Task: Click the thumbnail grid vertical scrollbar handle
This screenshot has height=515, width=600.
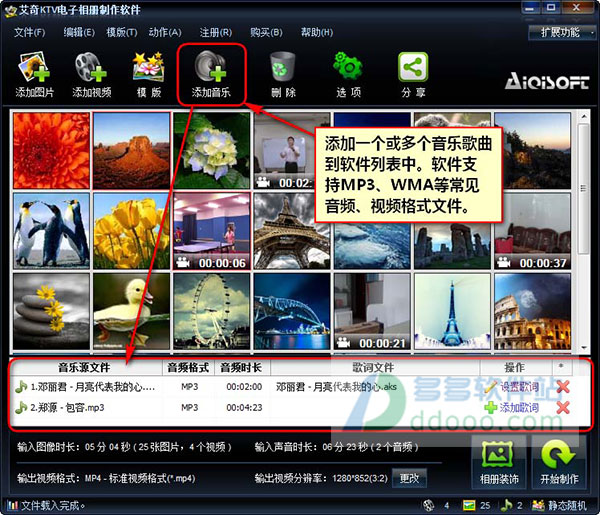Action: point(584,188)
